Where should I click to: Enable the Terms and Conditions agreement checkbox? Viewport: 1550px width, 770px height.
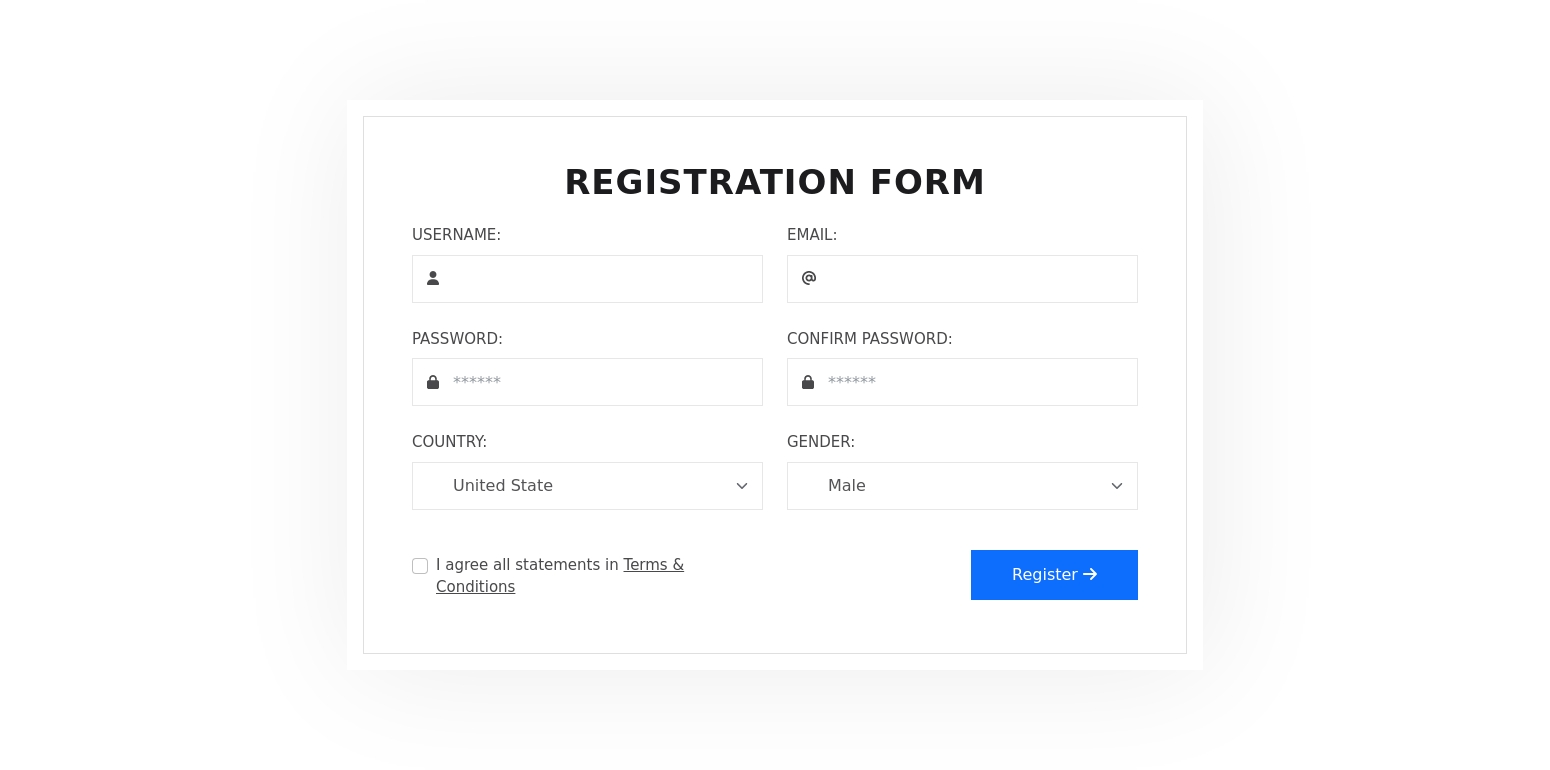(420, 566)
